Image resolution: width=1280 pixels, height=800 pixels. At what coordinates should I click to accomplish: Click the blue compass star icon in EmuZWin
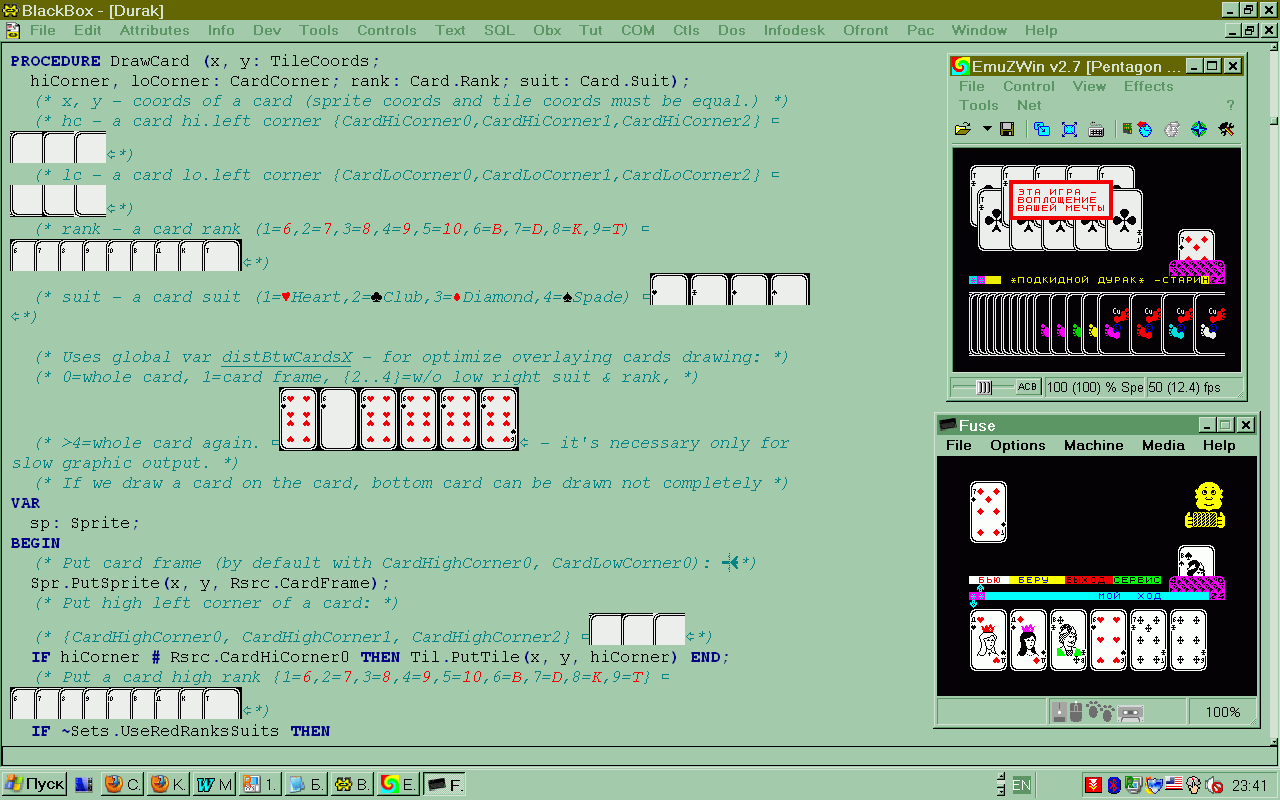[x=1200, y=129]
